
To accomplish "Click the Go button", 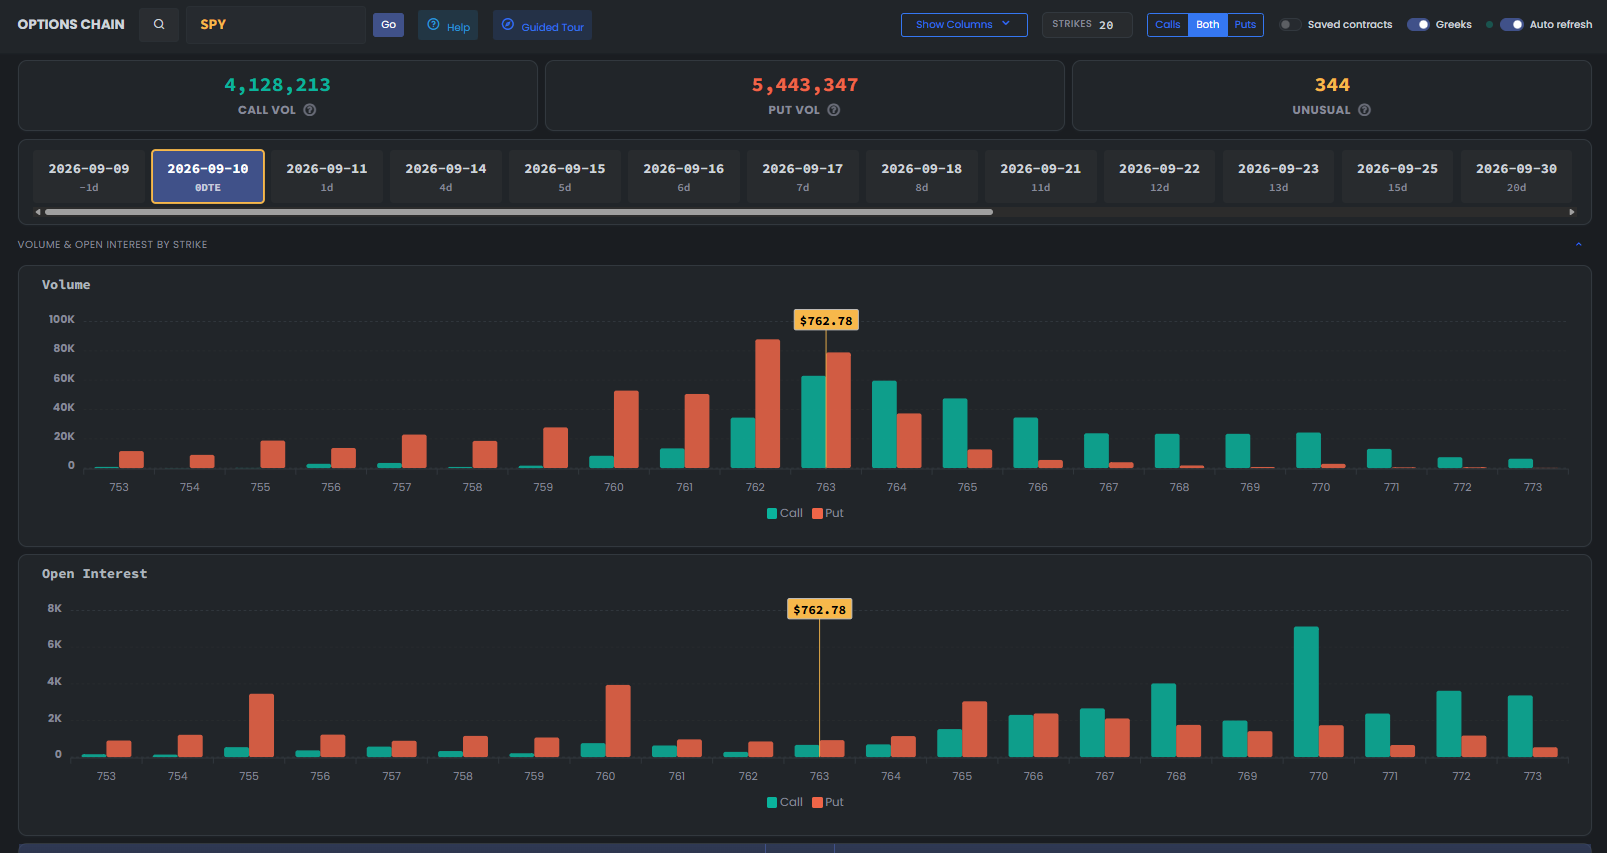I will click(x=389, y=25).
